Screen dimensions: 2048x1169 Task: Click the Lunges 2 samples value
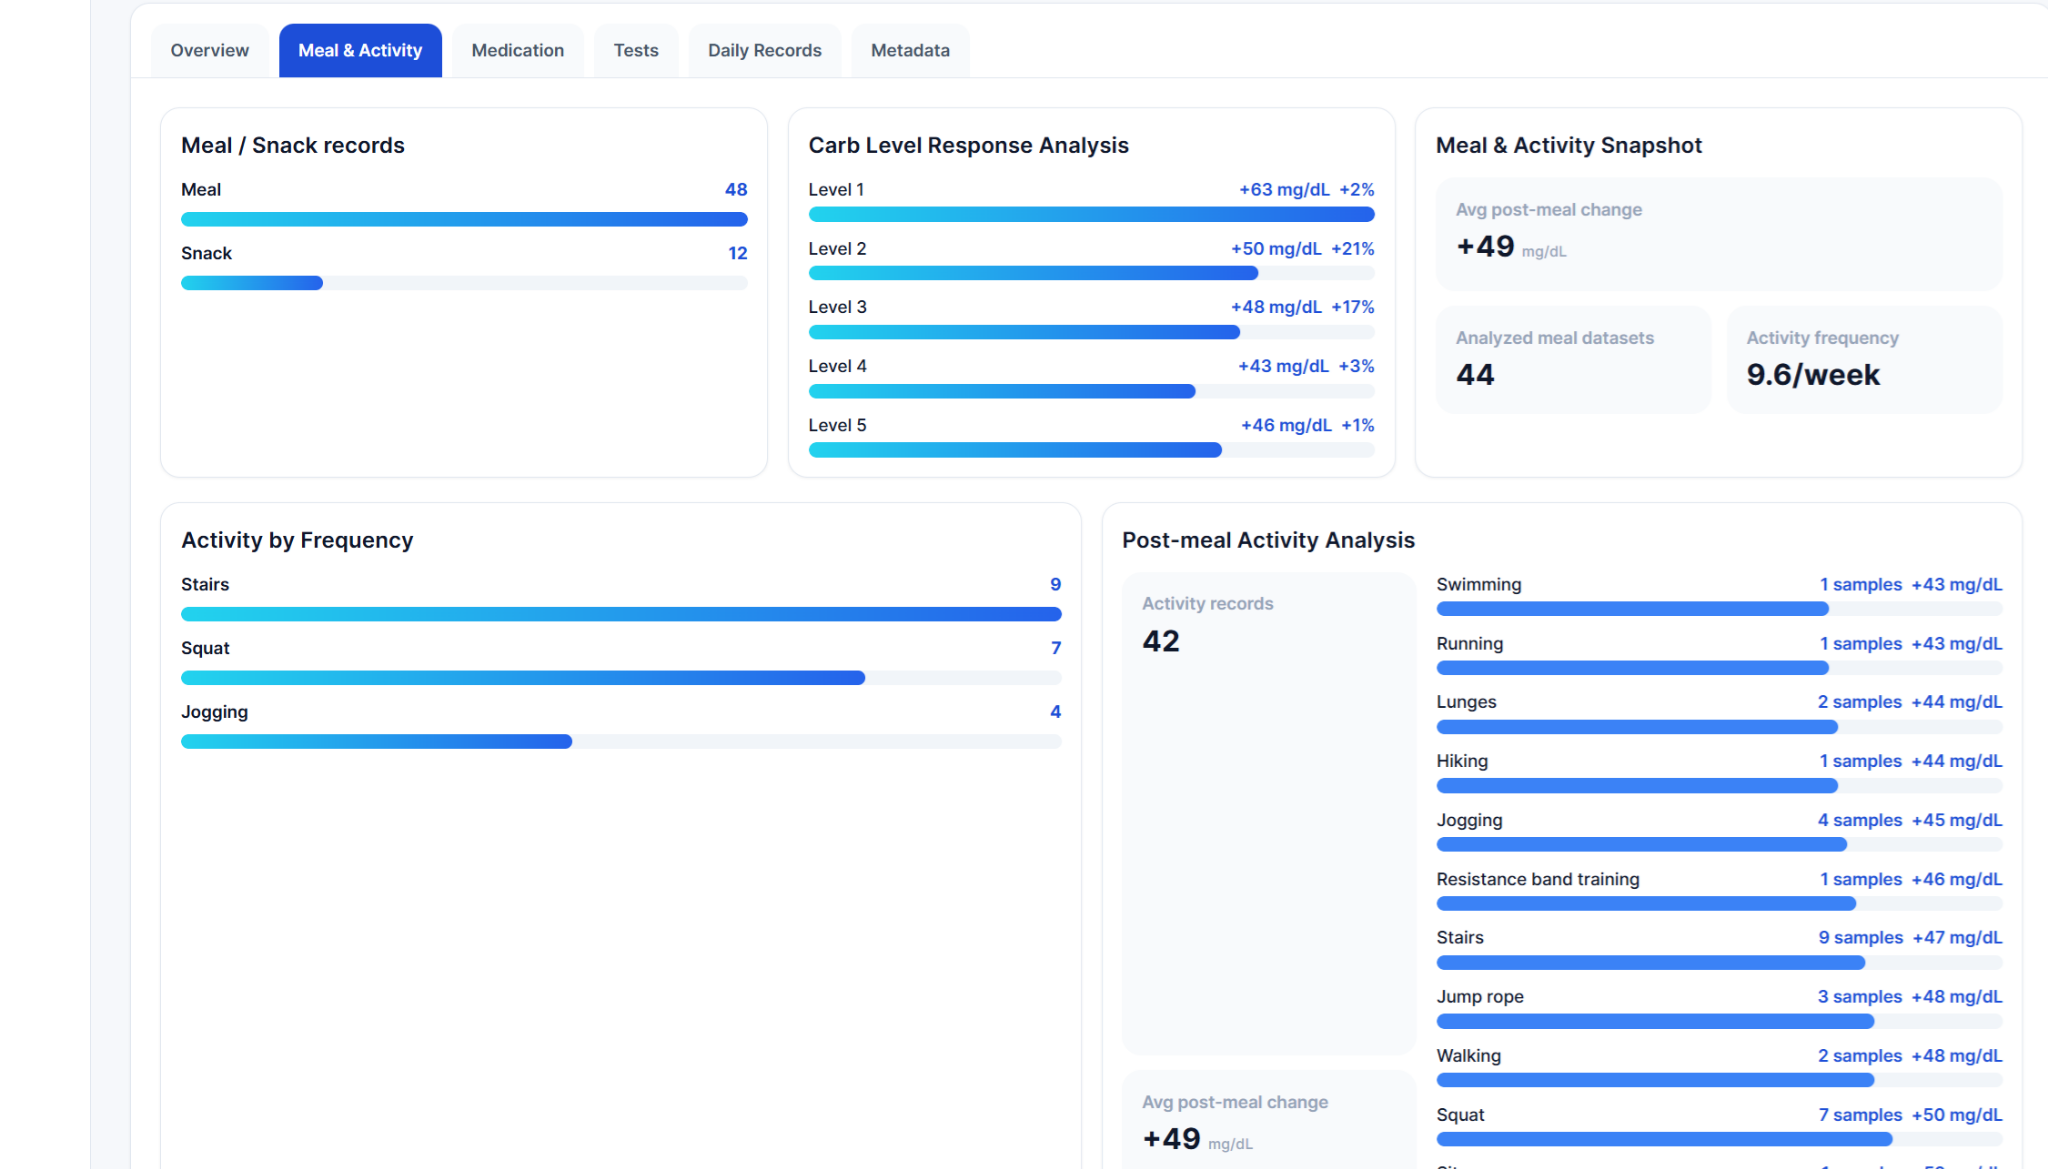pyautogui.click(x=1860, y=702)
